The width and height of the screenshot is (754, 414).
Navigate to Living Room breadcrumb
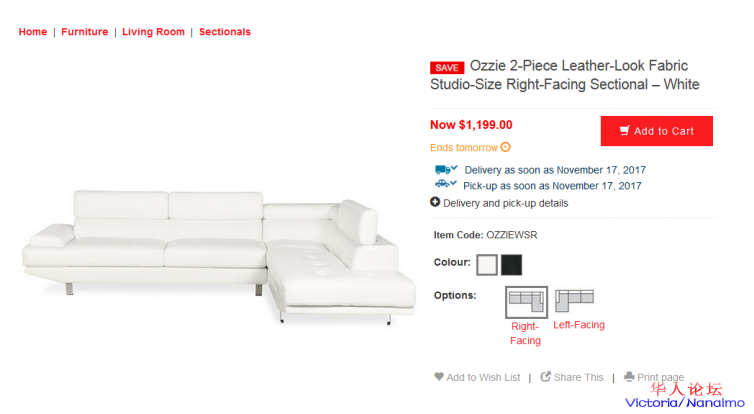(154, 32)
